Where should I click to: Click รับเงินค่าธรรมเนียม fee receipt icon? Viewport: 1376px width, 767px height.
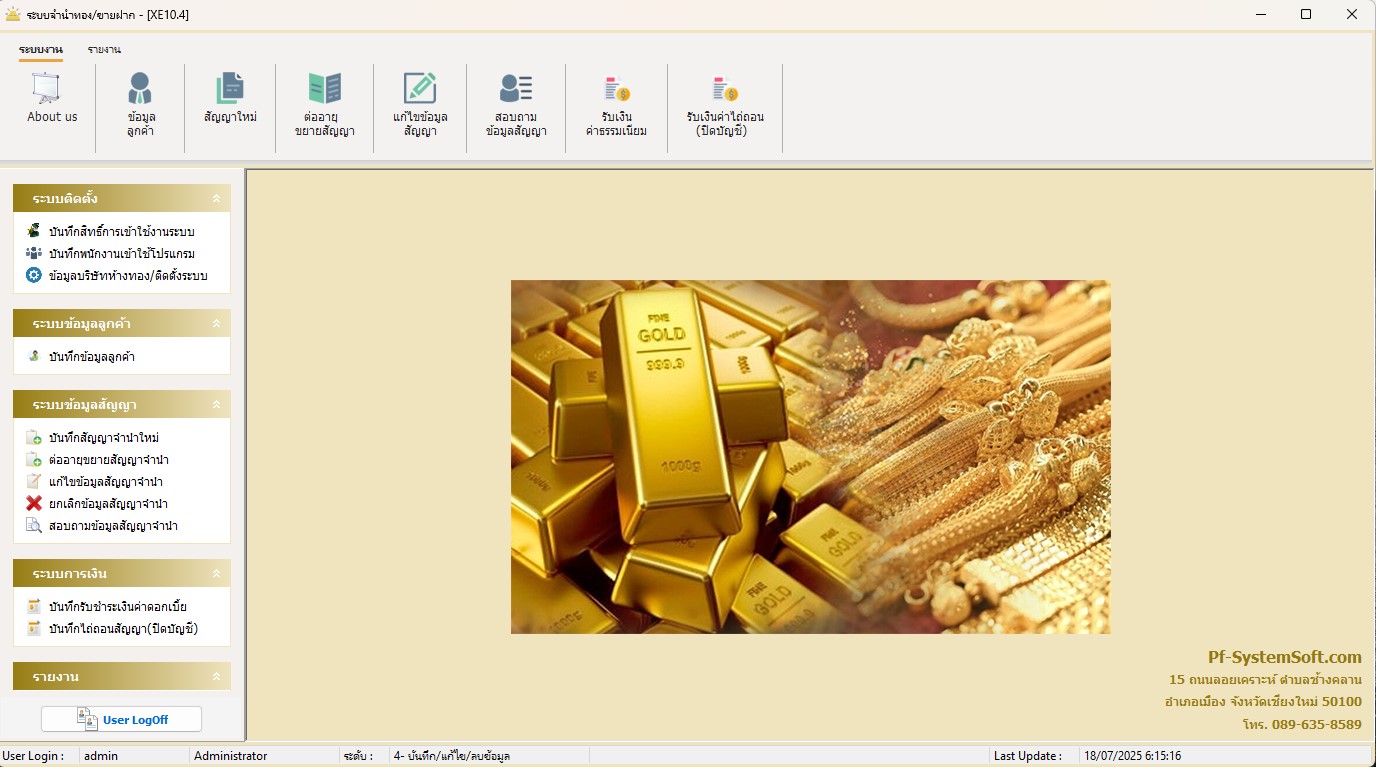[x=616, y=90]
